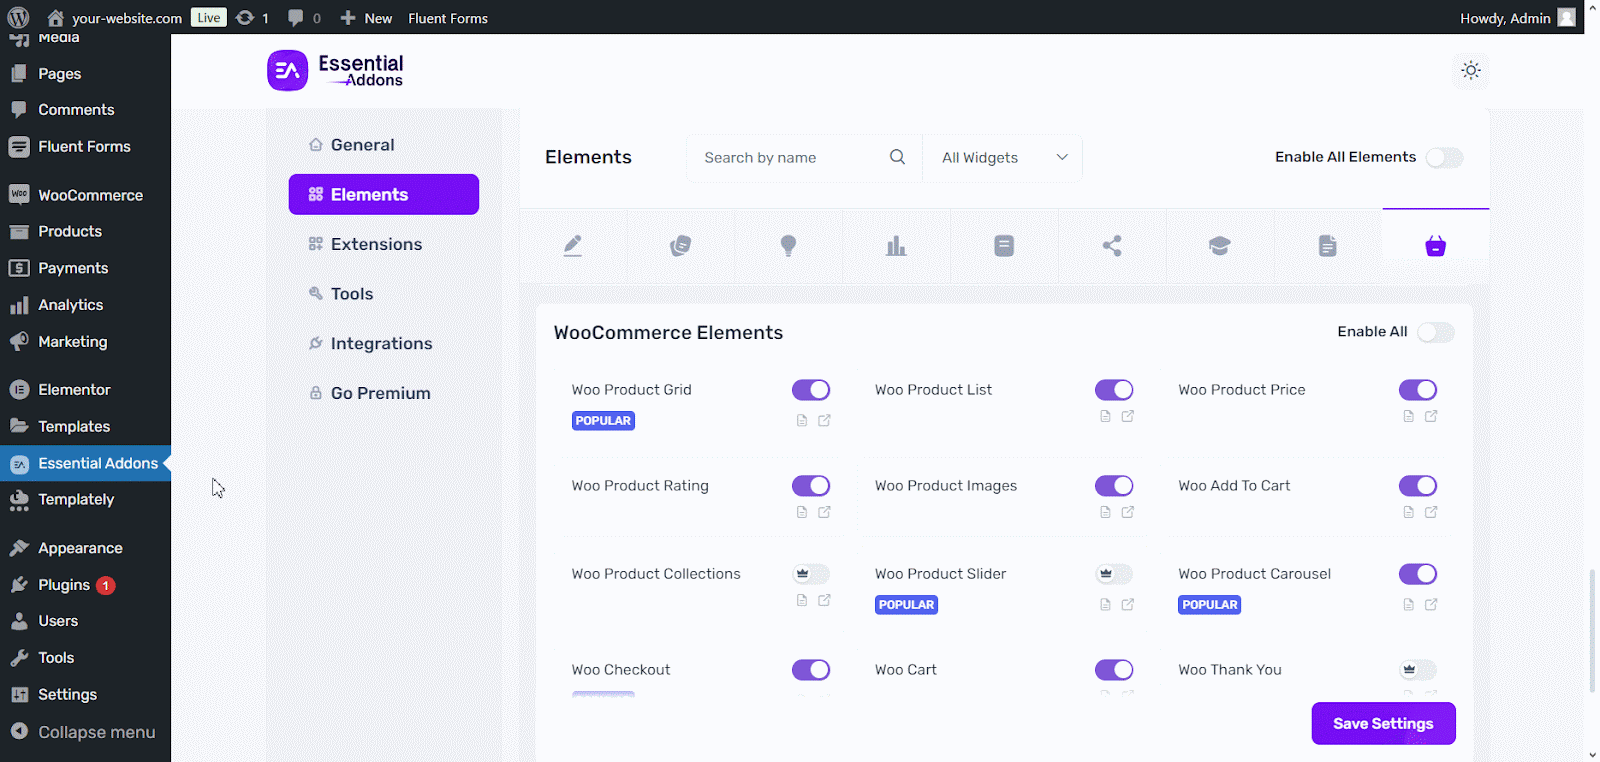Open the dynamic content elements tab icon

pos(680,246)
